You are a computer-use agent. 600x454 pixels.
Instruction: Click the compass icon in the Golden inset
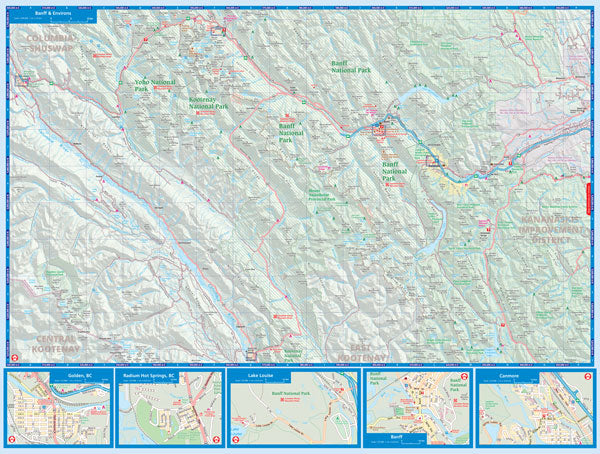tap(11, 440)
